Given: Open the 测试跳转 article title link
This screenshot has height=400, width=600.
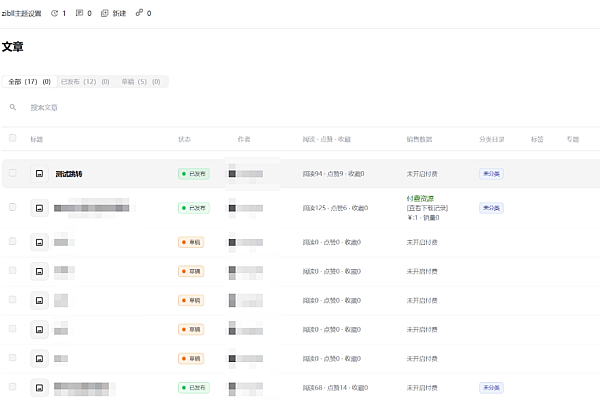Looking at the screenshot, I should 69,174.
